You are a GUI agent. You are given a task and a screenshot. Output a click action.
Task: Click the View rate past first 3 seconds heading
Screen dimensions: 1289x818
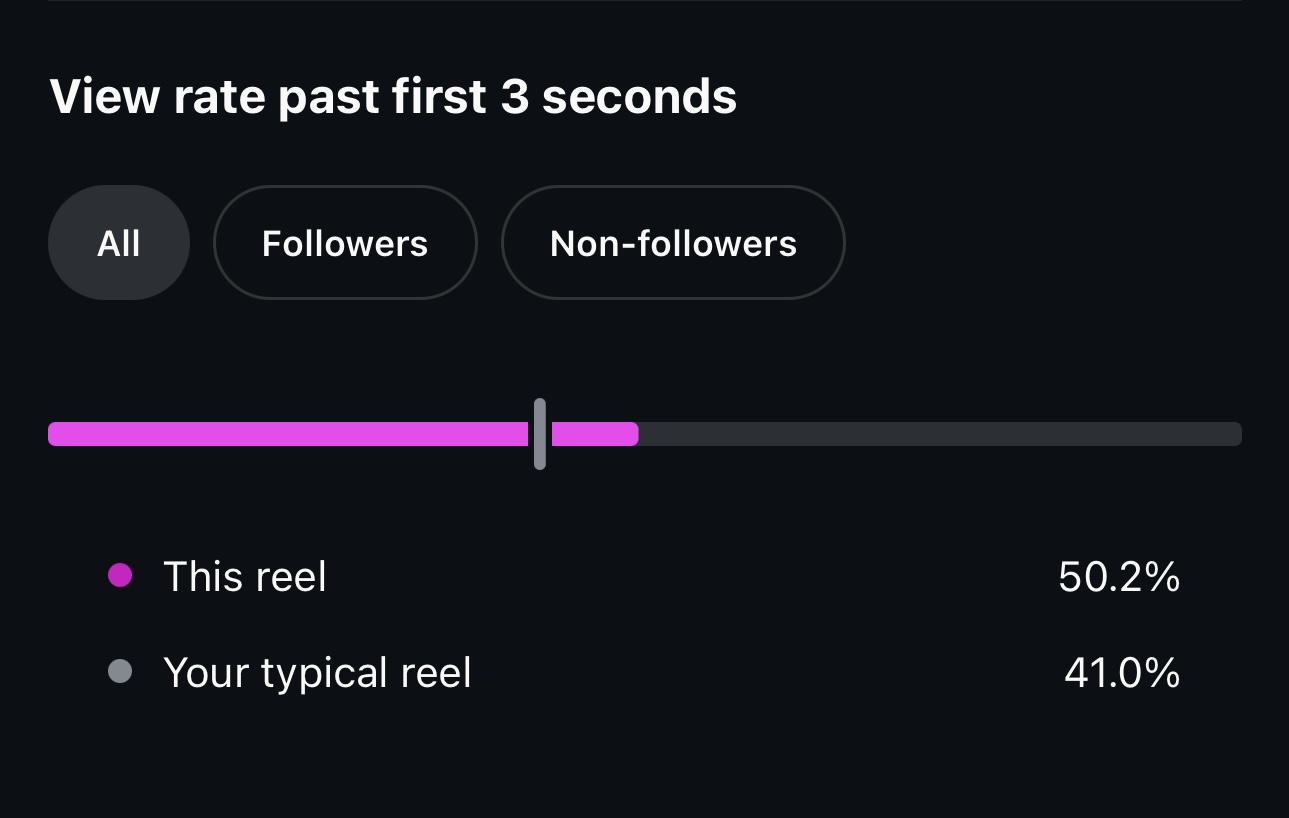pos(393,97)
